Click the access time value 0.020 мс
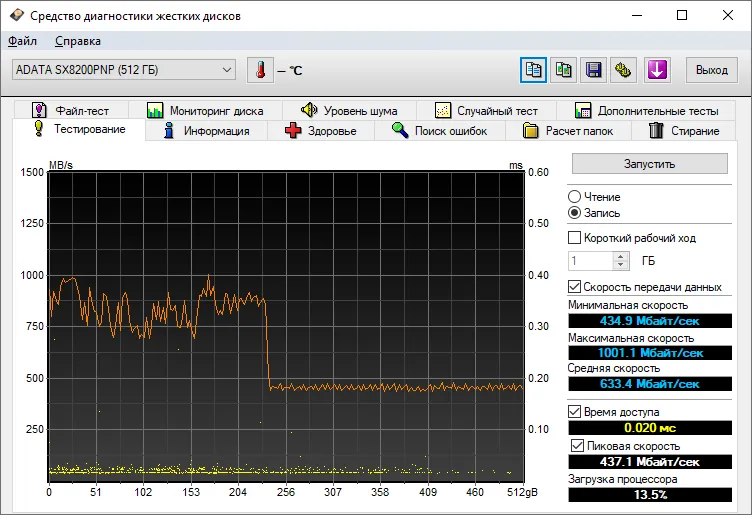 (650, 428)
